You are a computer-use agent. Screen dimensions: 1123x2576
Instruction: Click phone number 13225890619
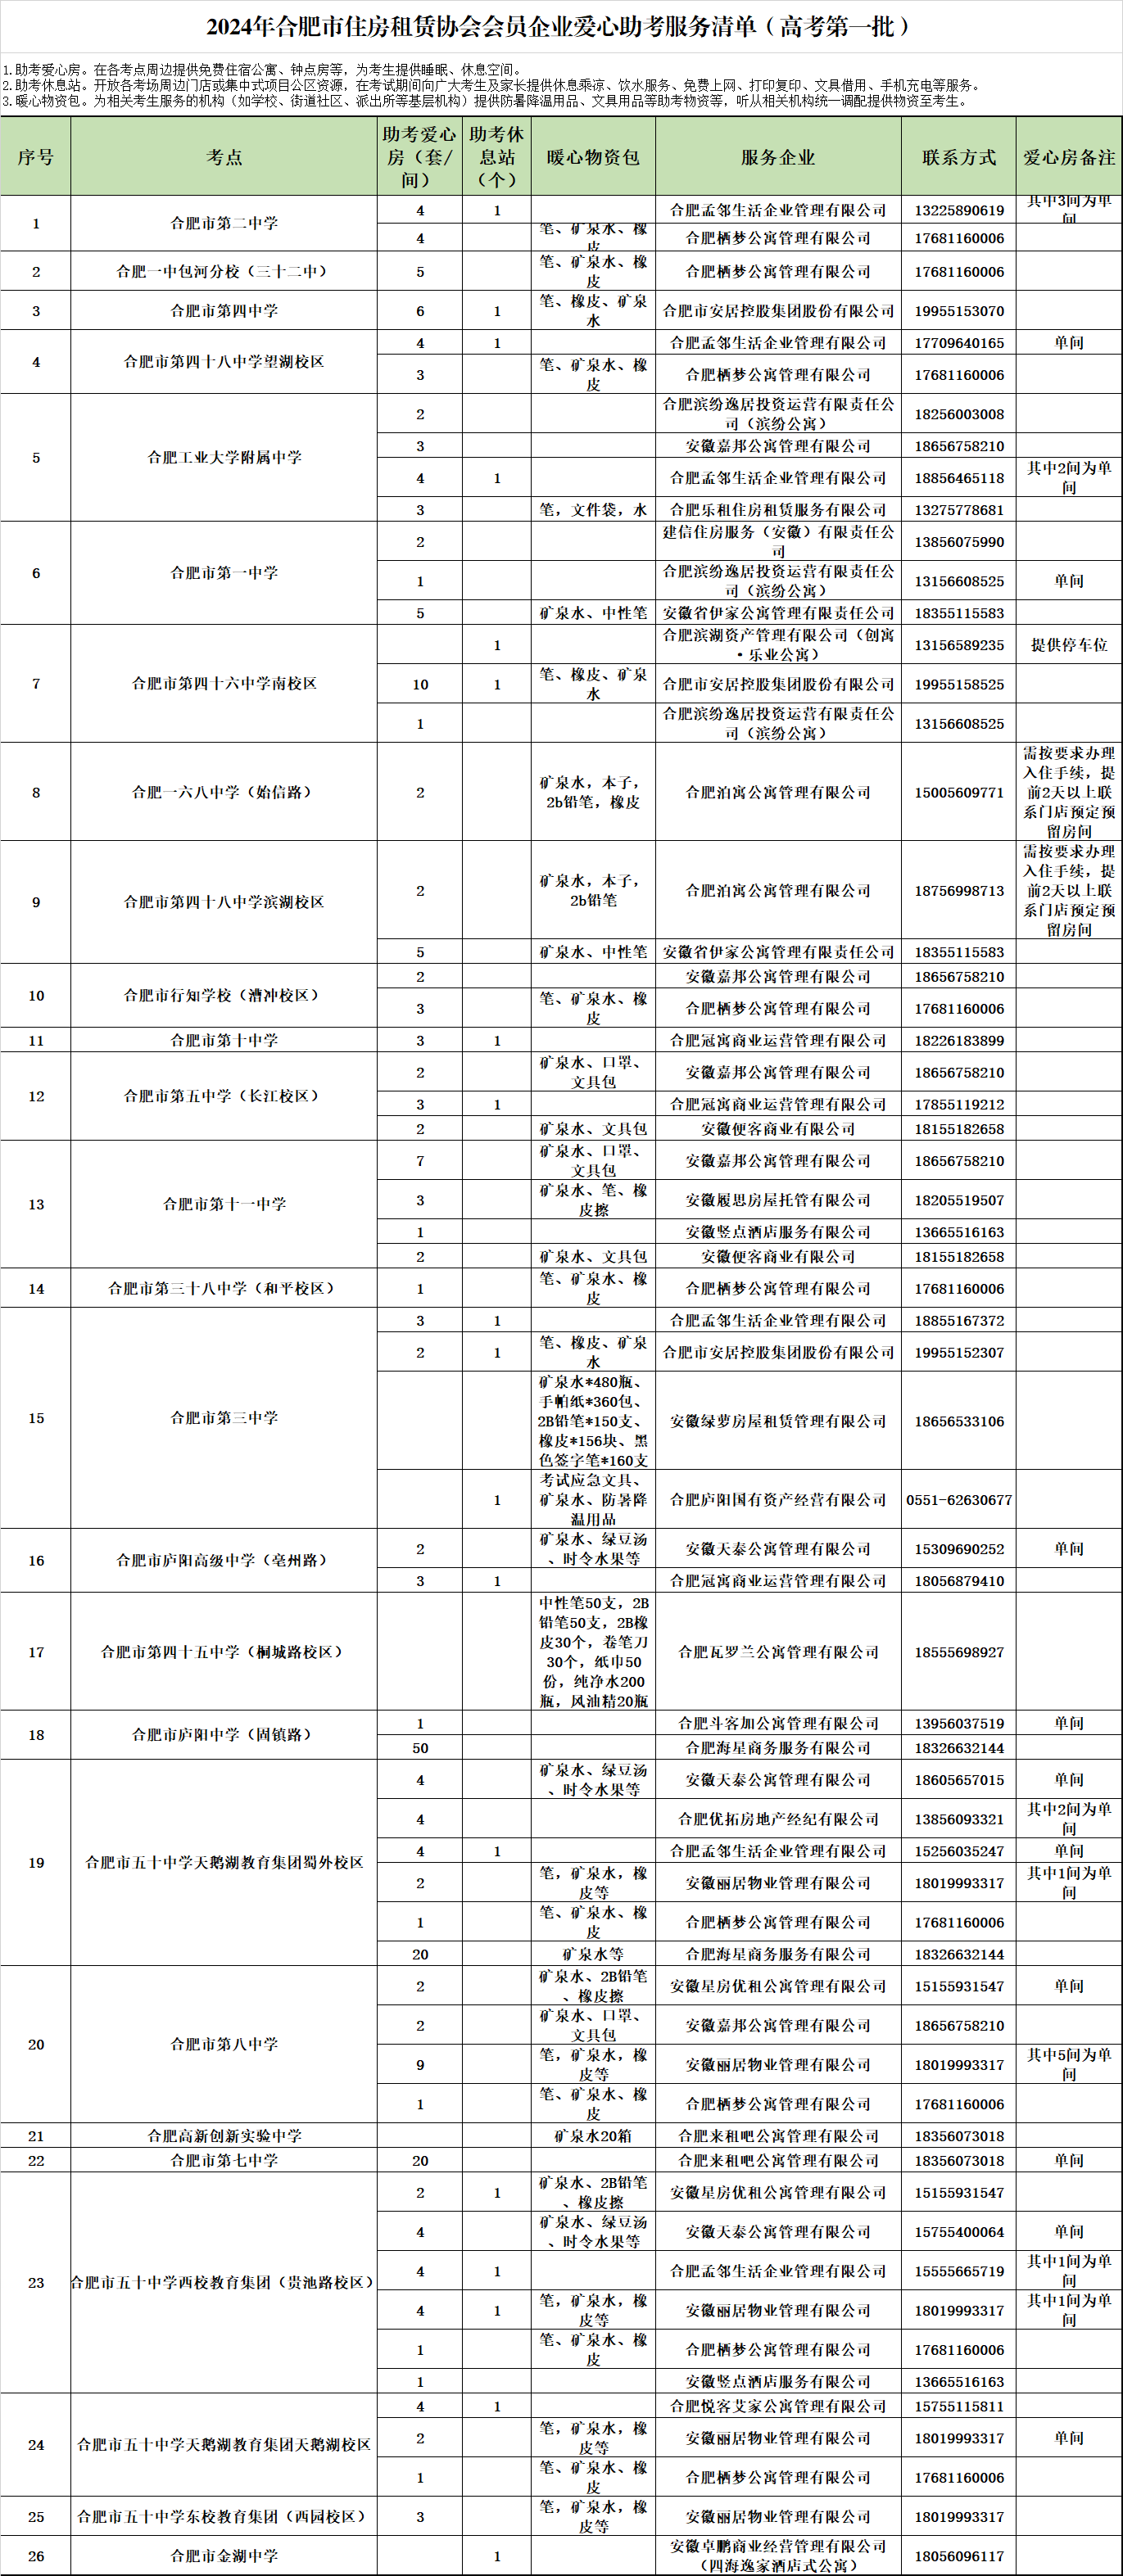click(x=959, y=211)
